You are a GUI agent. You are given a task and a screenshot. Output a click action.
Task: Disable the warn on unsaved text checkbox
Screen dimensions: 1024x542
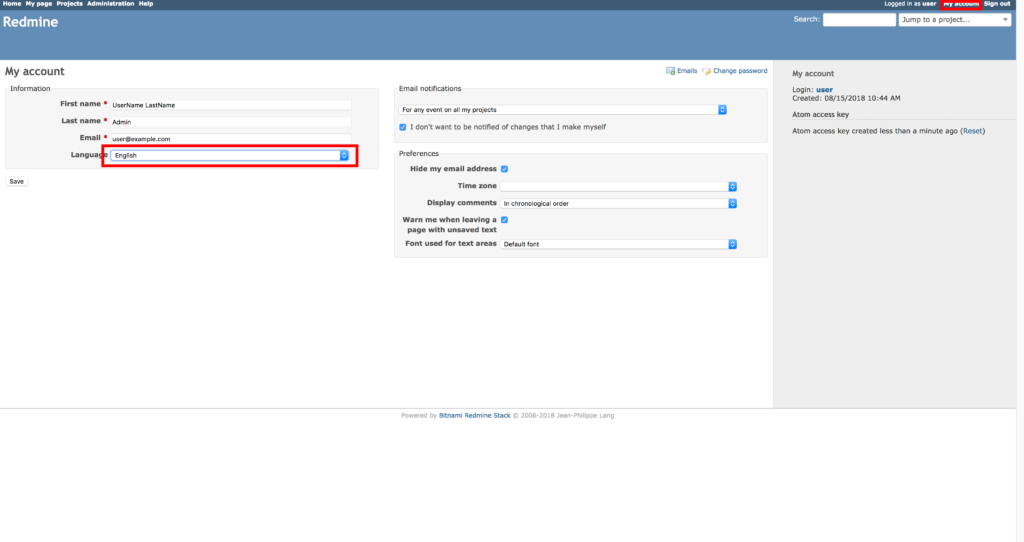505,220
